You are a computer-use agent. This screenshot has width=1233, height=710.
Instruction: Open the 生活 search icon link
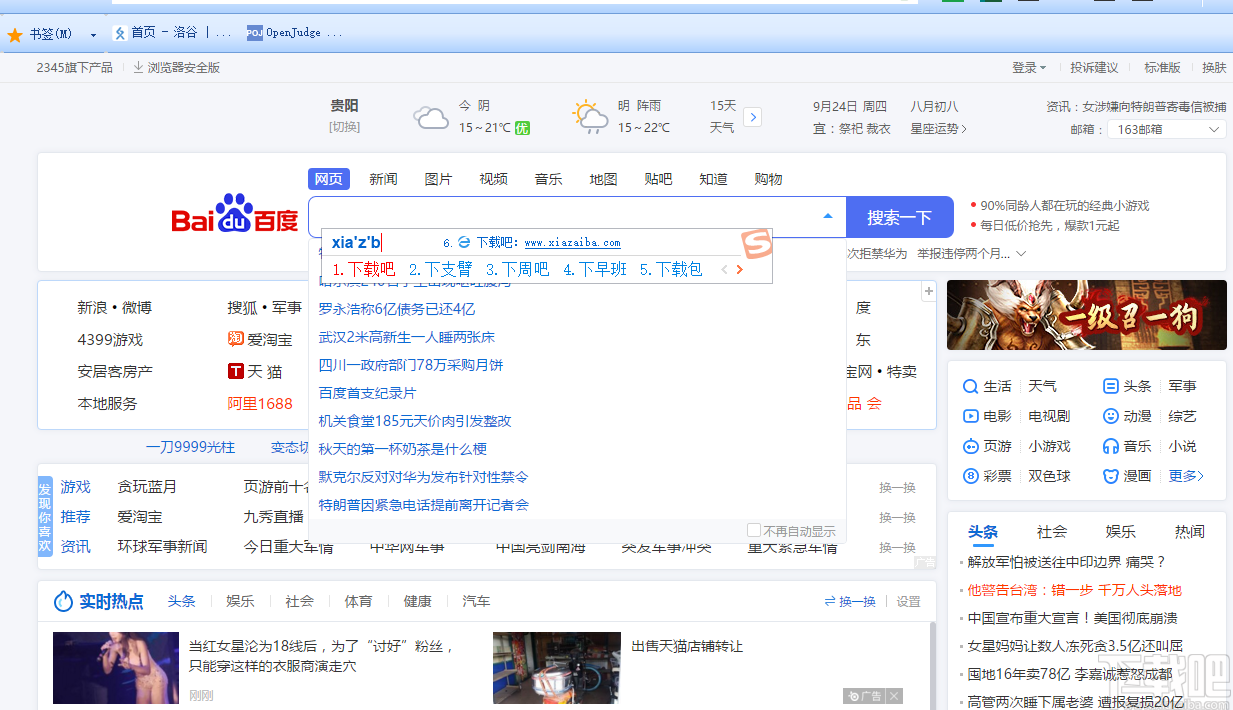969,386
